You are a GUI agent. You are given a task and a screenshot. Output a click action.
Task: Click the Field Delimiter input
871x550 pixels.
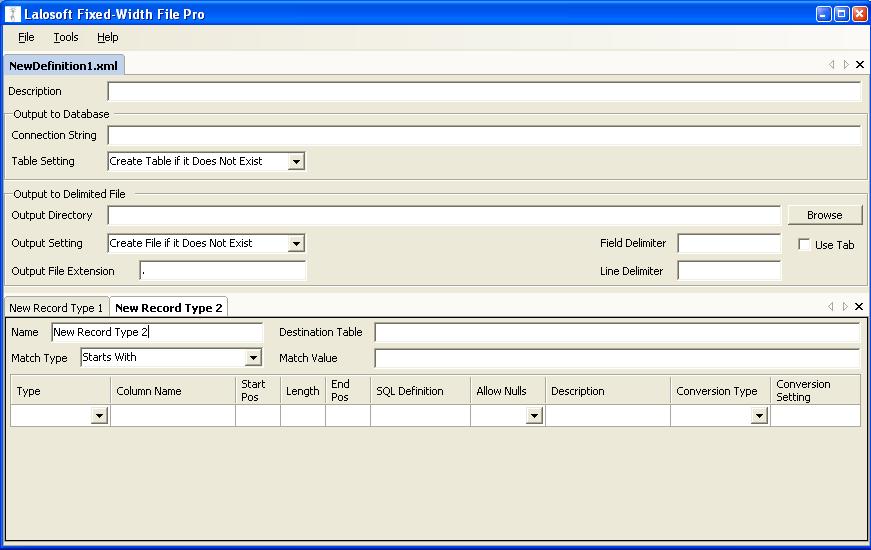pos(729,243)
